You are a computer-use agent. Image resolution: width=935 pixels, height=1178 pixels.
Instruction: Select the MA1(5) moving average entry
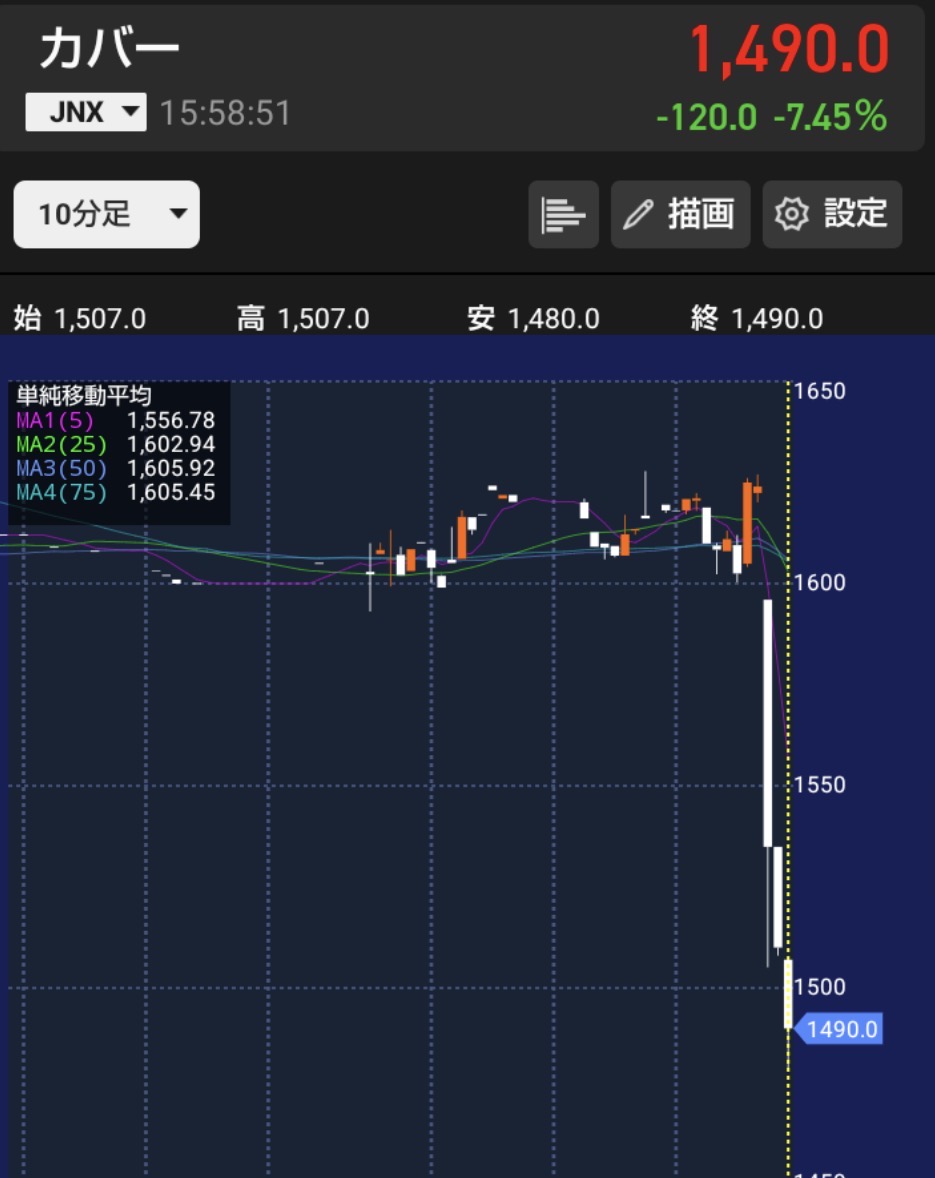click(116, 420)
